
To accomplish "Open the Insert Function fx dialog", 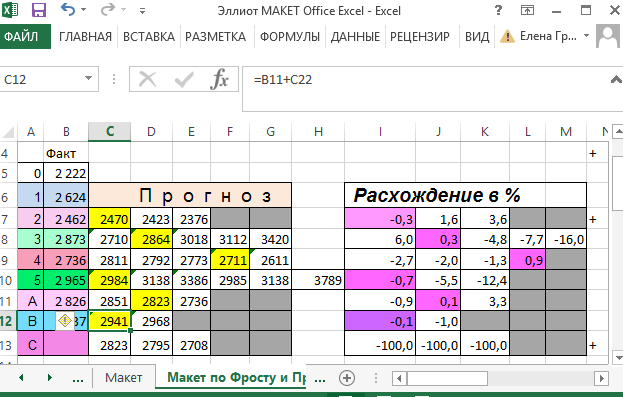I will tap(219, 79).
